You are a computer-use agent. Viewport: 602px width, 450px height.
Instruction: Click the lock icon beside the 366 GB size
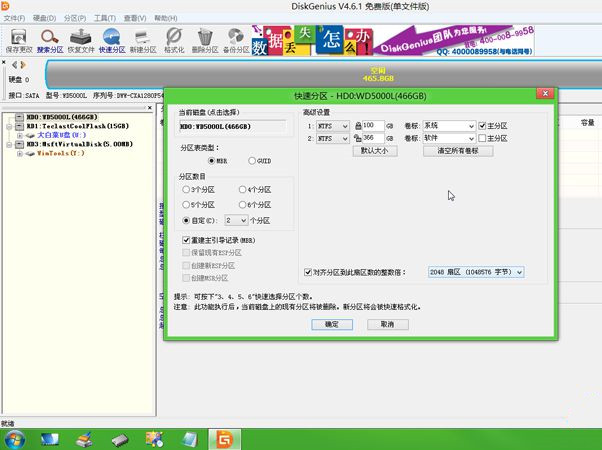(358, 138)
